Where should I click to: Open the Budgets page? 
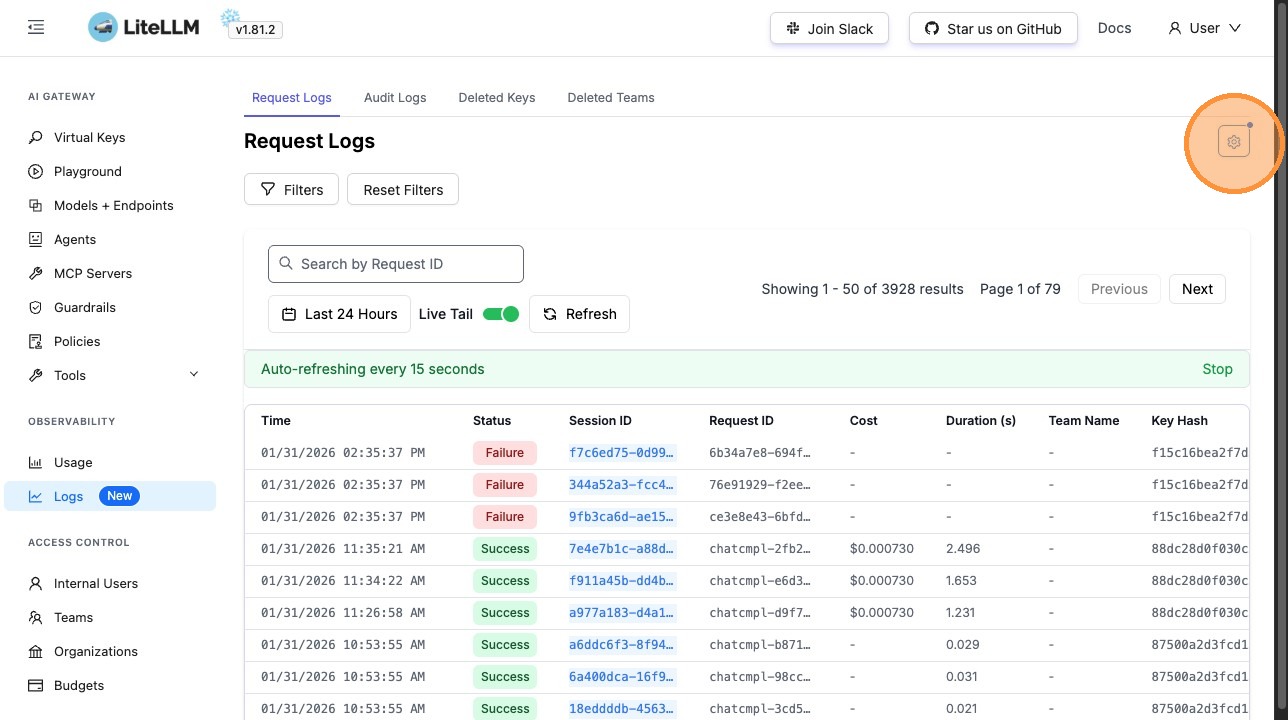coord(78,685)
